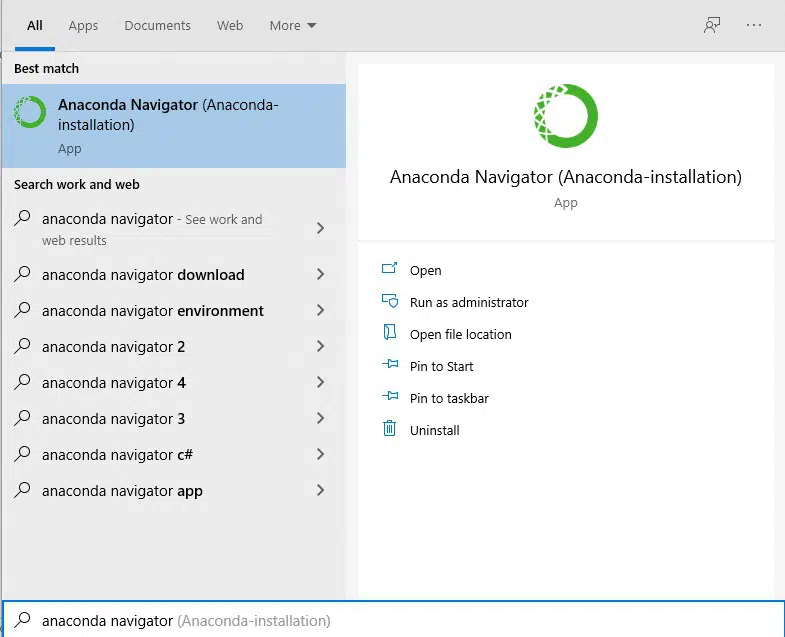
Task: Select suggestion 'anaconda navigator 4'
Action: pos(174,382)
